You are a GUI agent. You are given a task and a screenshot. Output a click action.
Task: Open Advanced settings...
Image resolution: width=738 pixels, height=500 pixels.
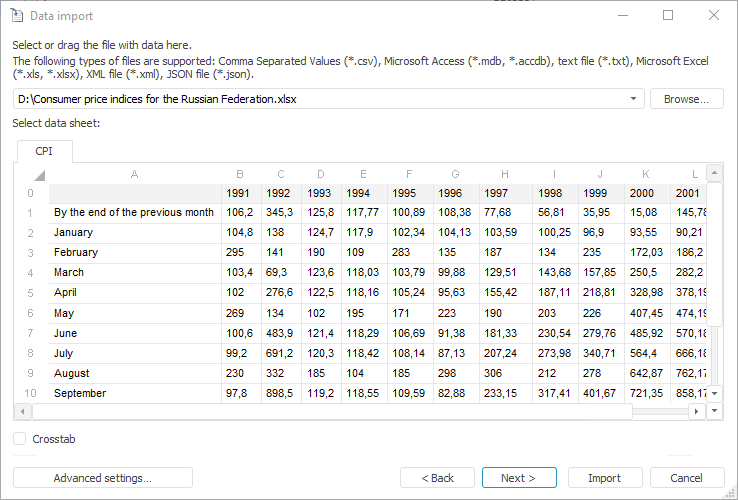pos(102,478)
